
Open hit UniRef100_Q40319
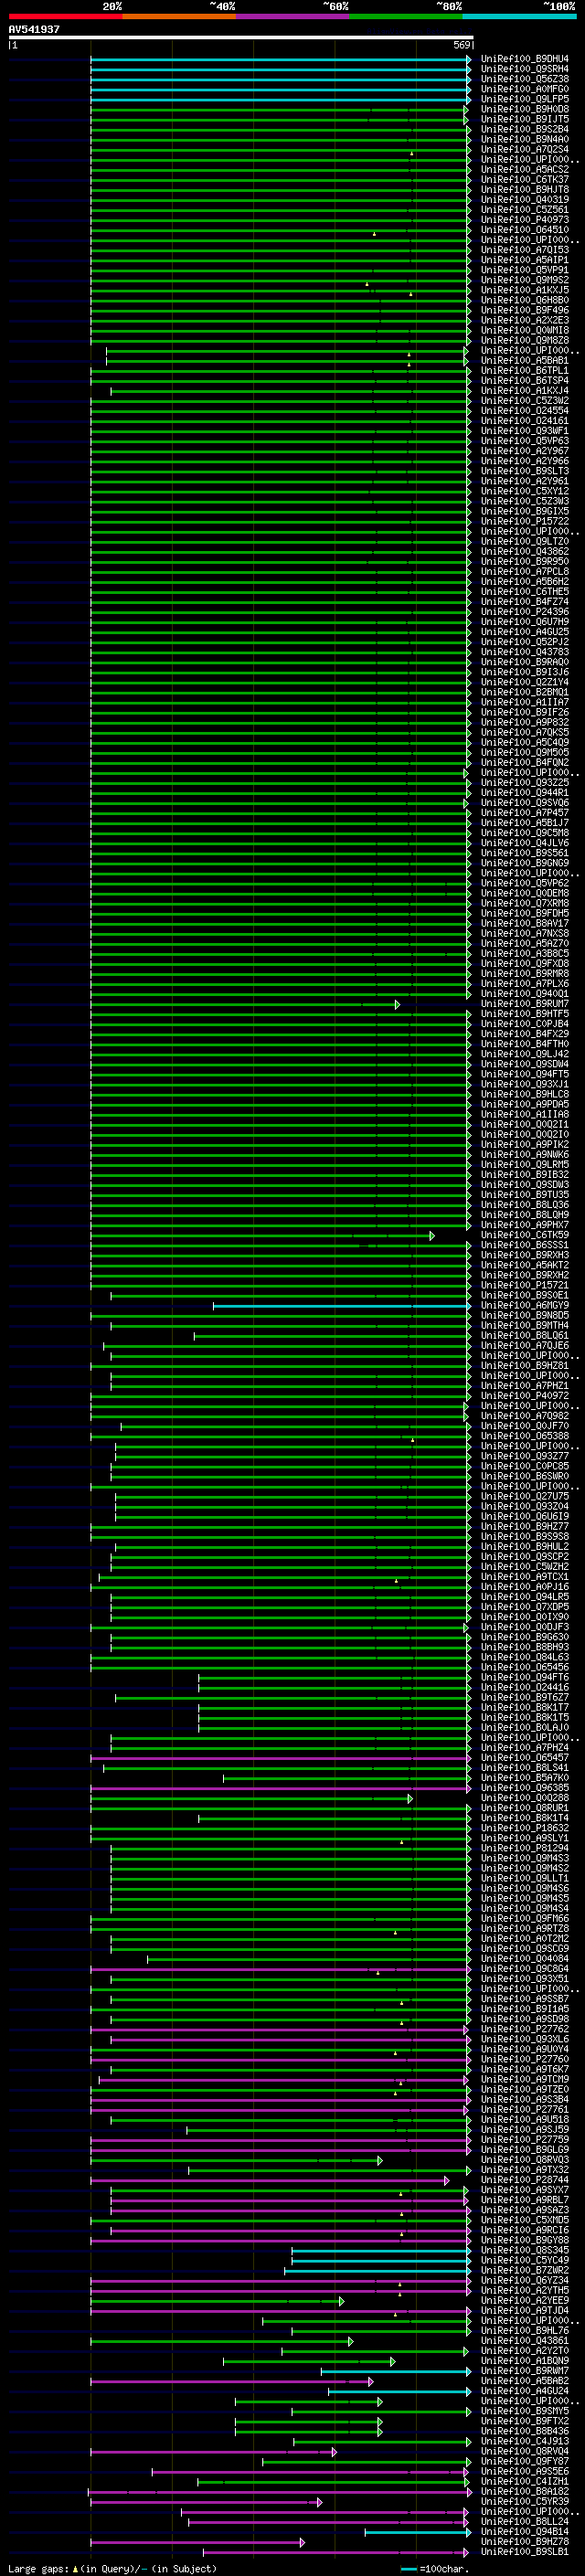[524, 201]
